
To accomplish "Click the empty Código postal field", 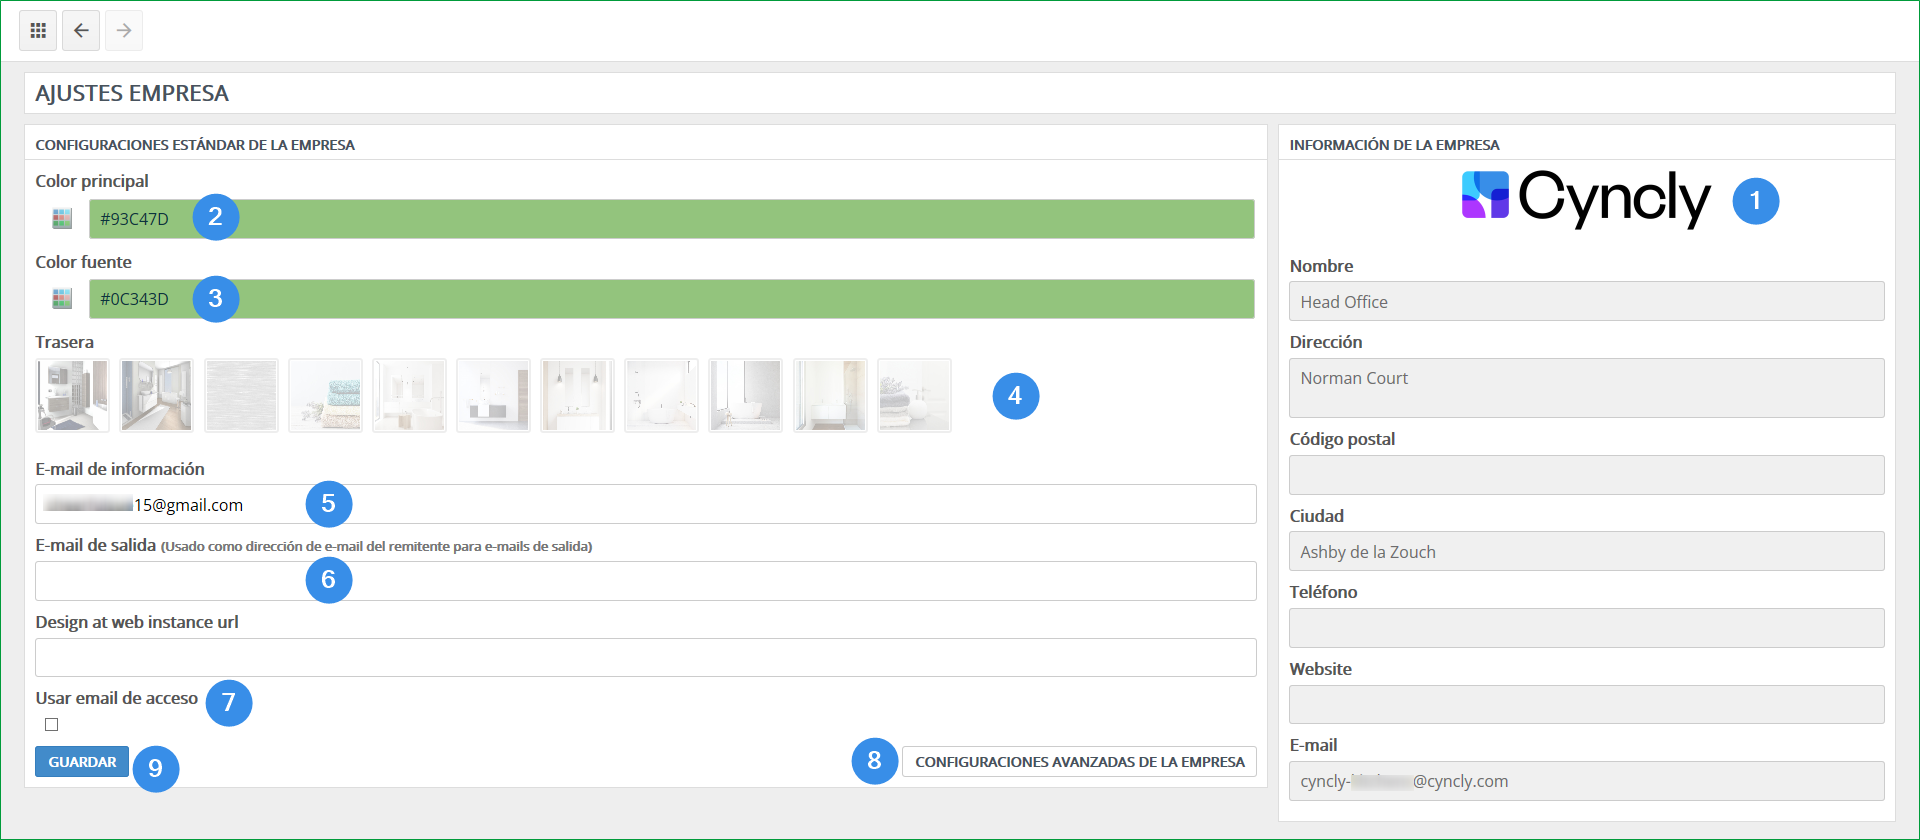I will pos(1586,475).
